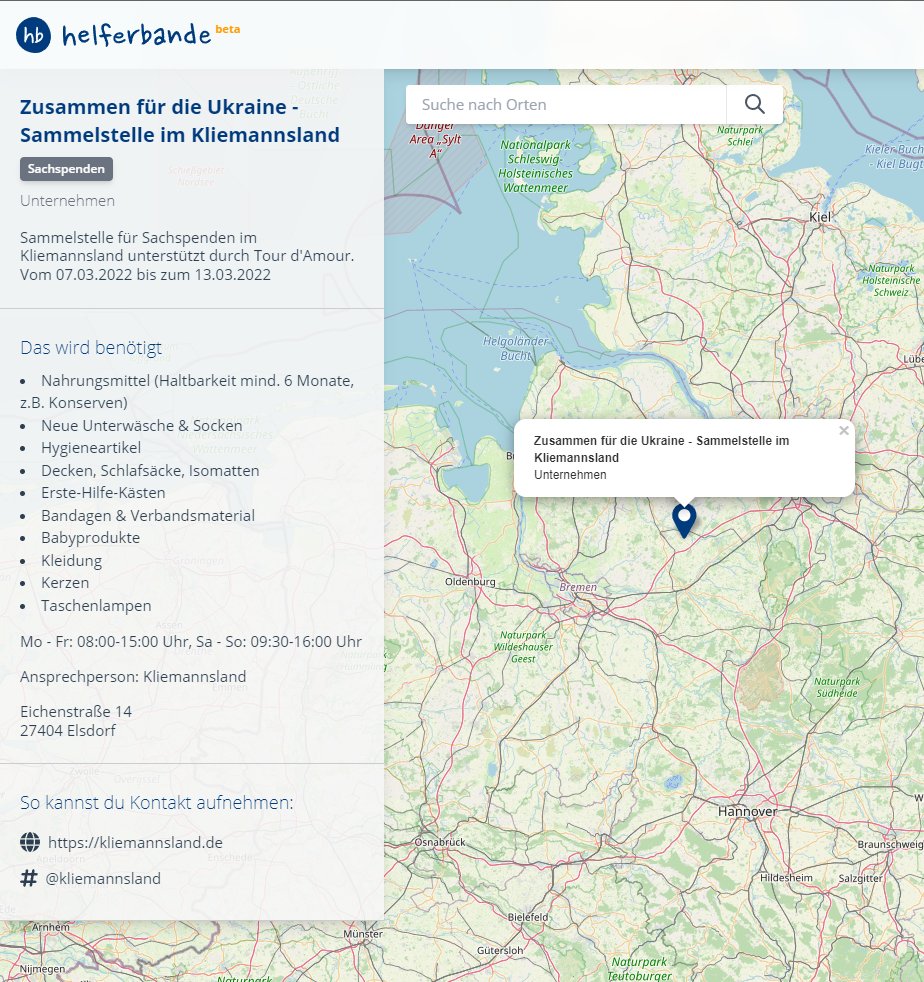Click the beta label next to the logo
The height and width of the screenshot is (982, 924).
[x=225, y=29]
